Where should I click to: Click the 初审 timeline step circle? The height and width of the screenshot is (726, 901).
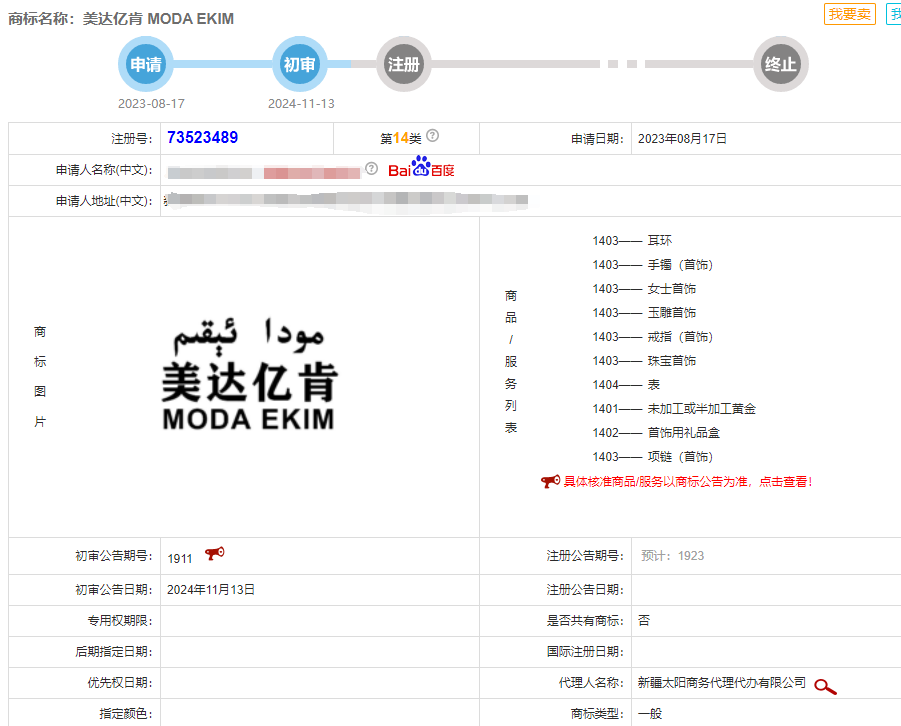click(x=299, y=64)
